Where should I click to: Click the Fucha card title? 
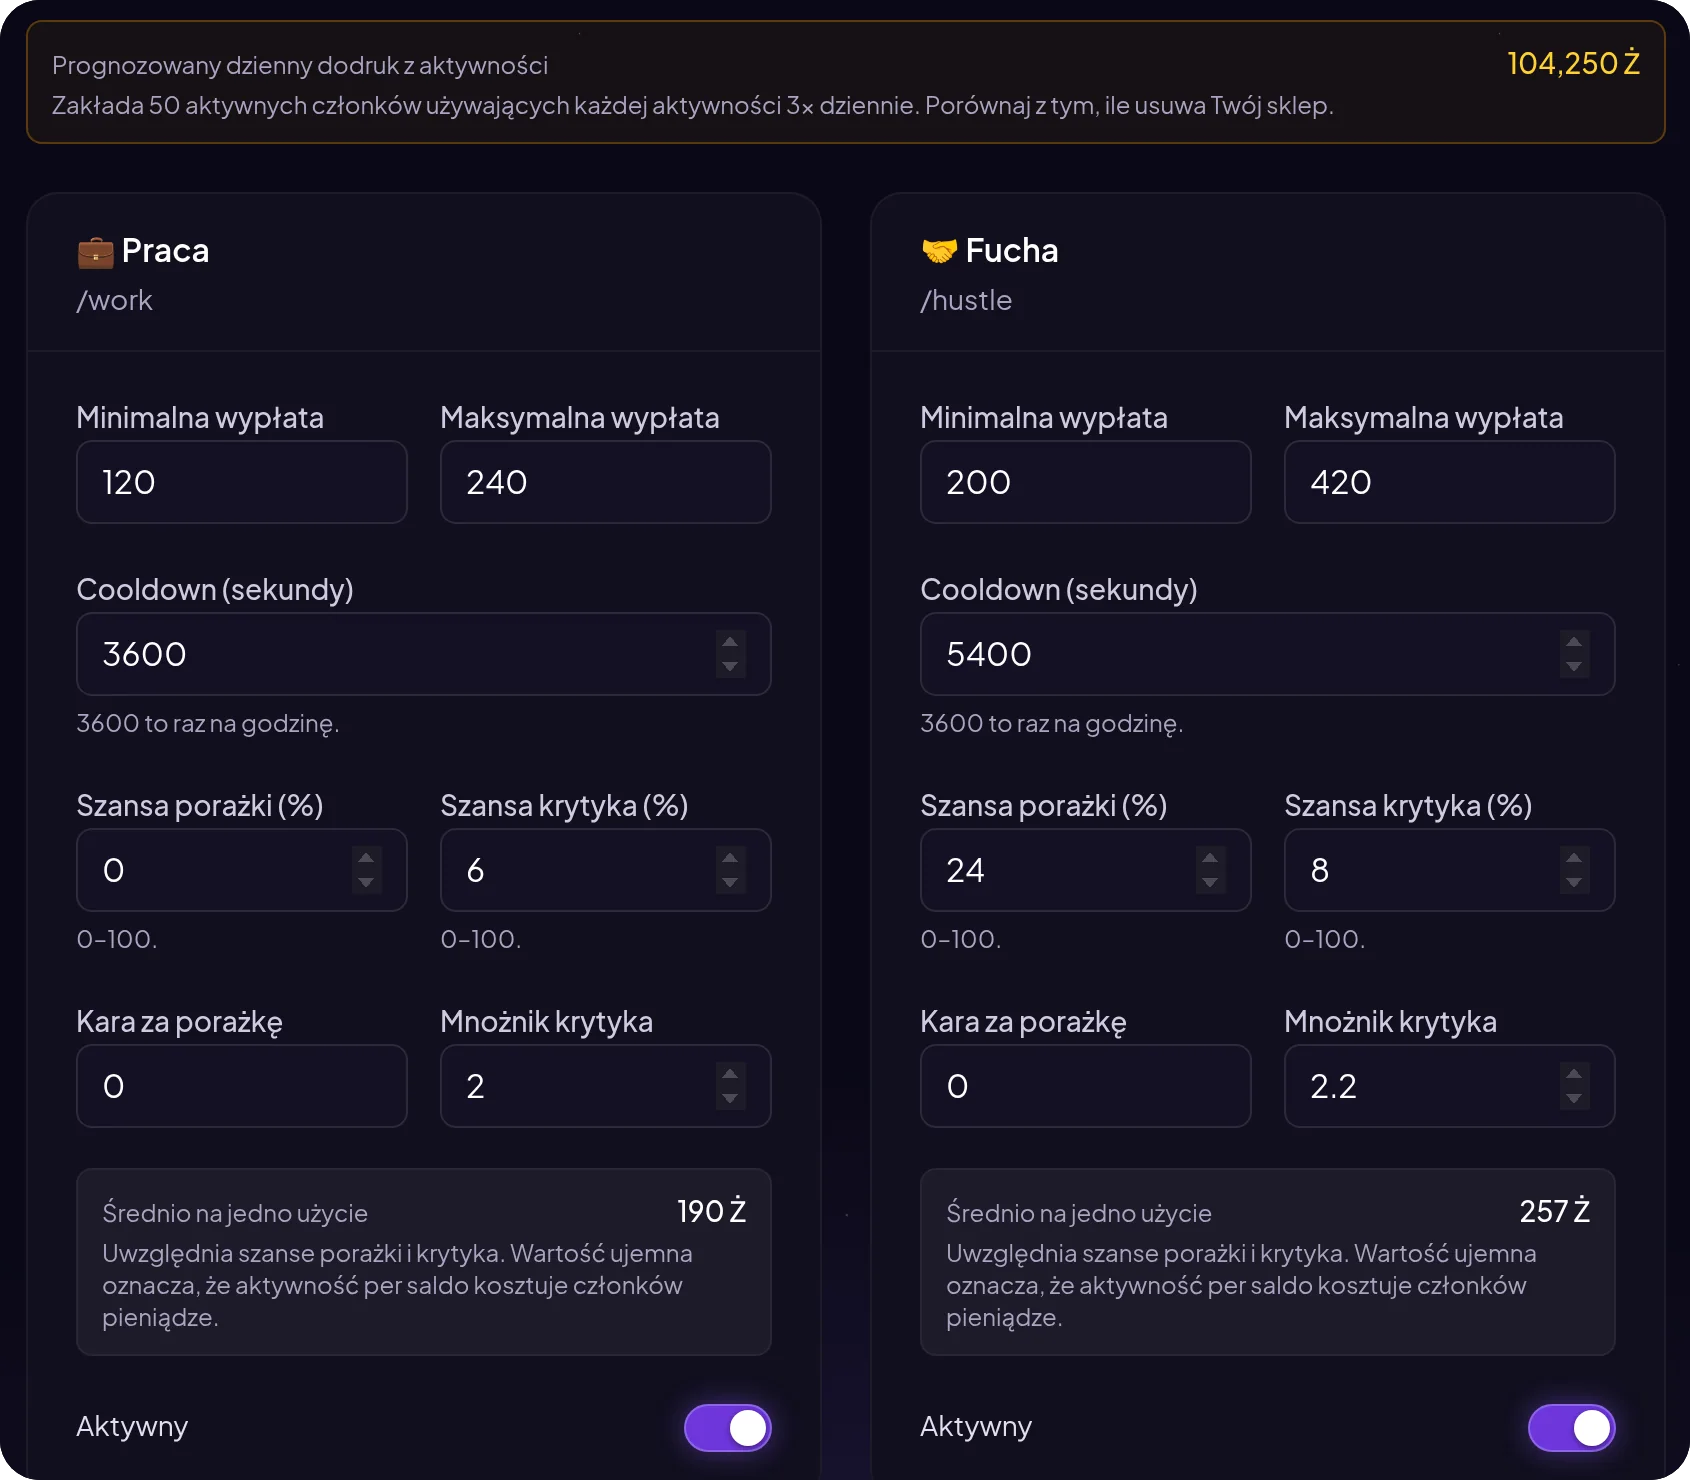(x=1012, y=250)
